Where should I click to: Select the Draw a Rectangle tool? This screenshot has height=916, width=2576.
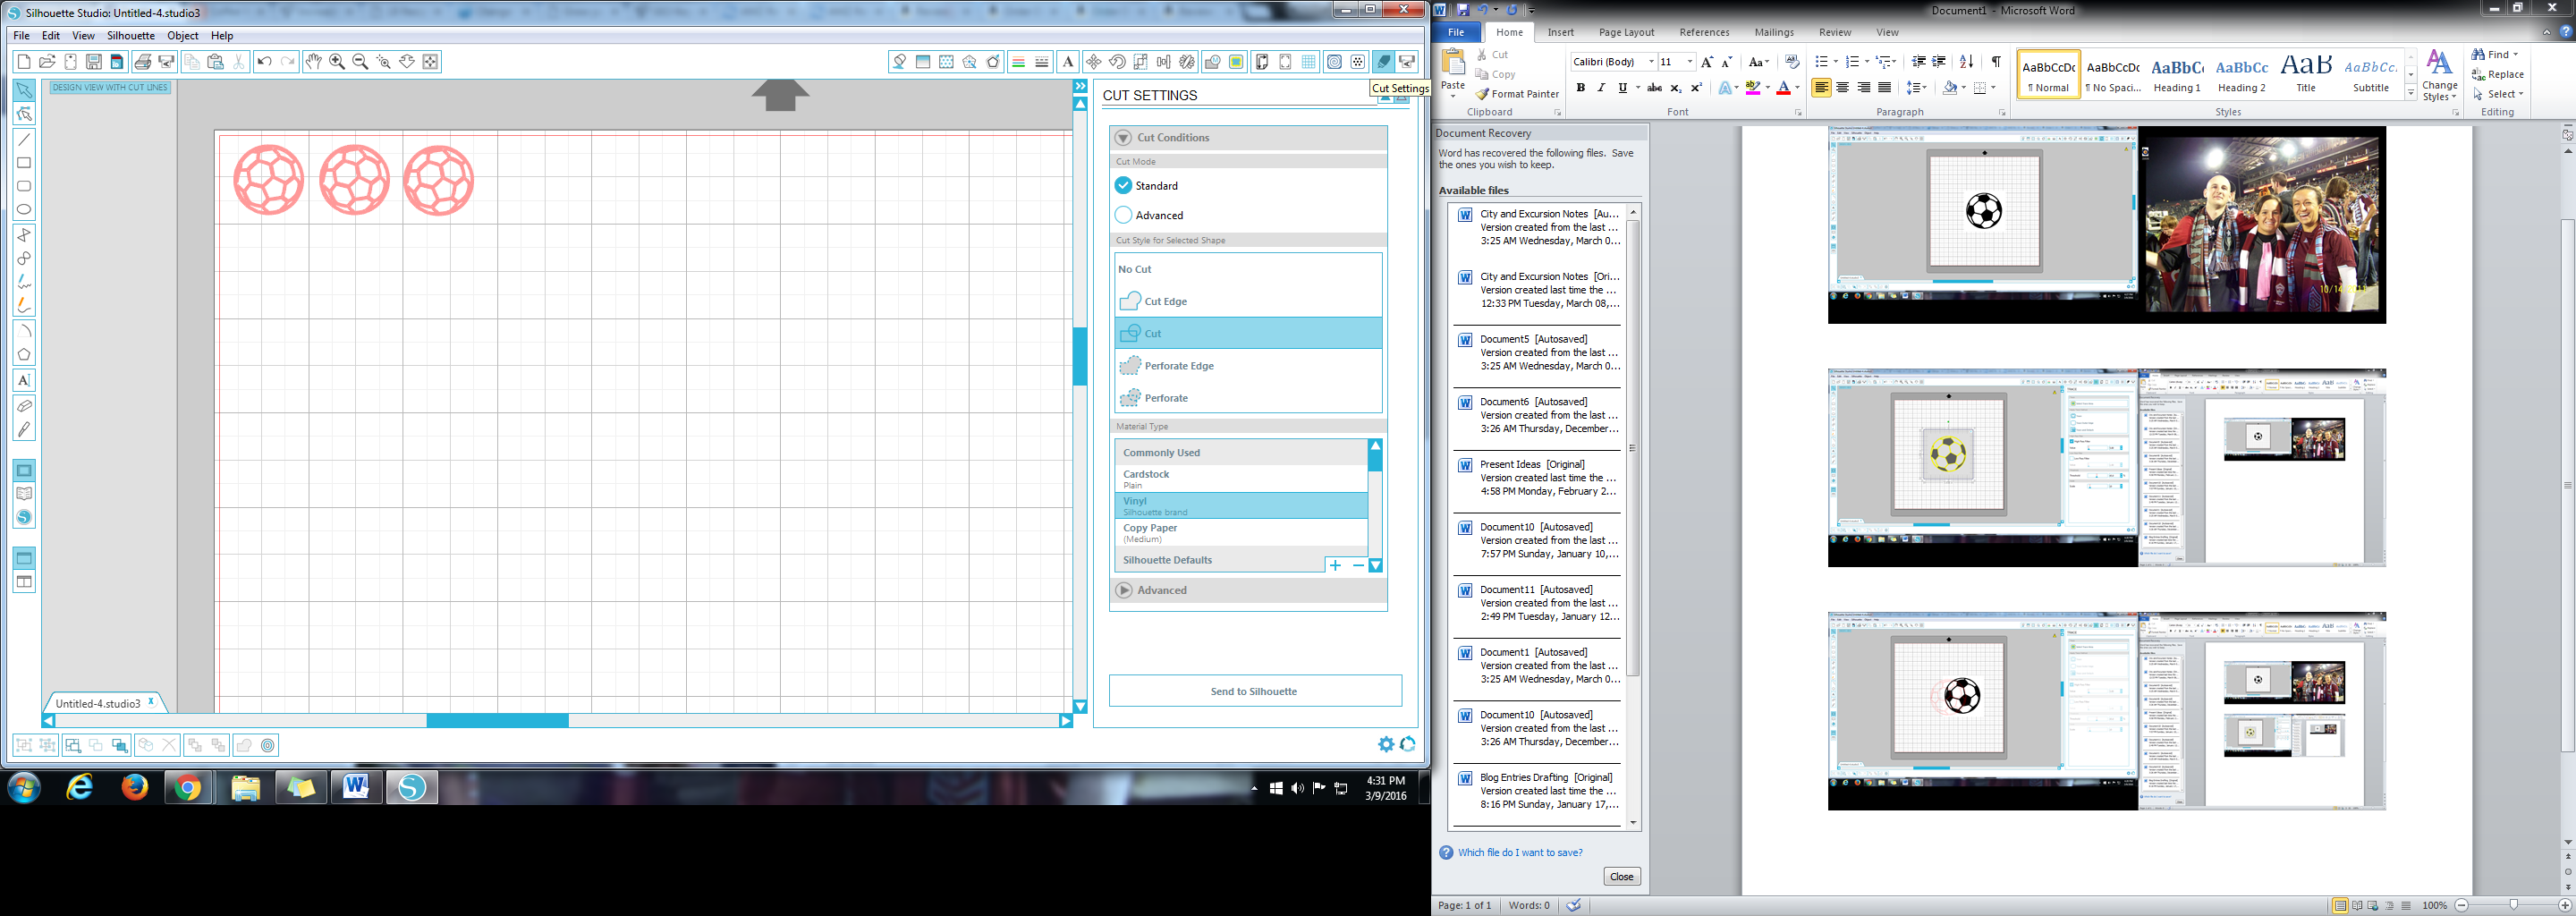[x=24, y=162]
